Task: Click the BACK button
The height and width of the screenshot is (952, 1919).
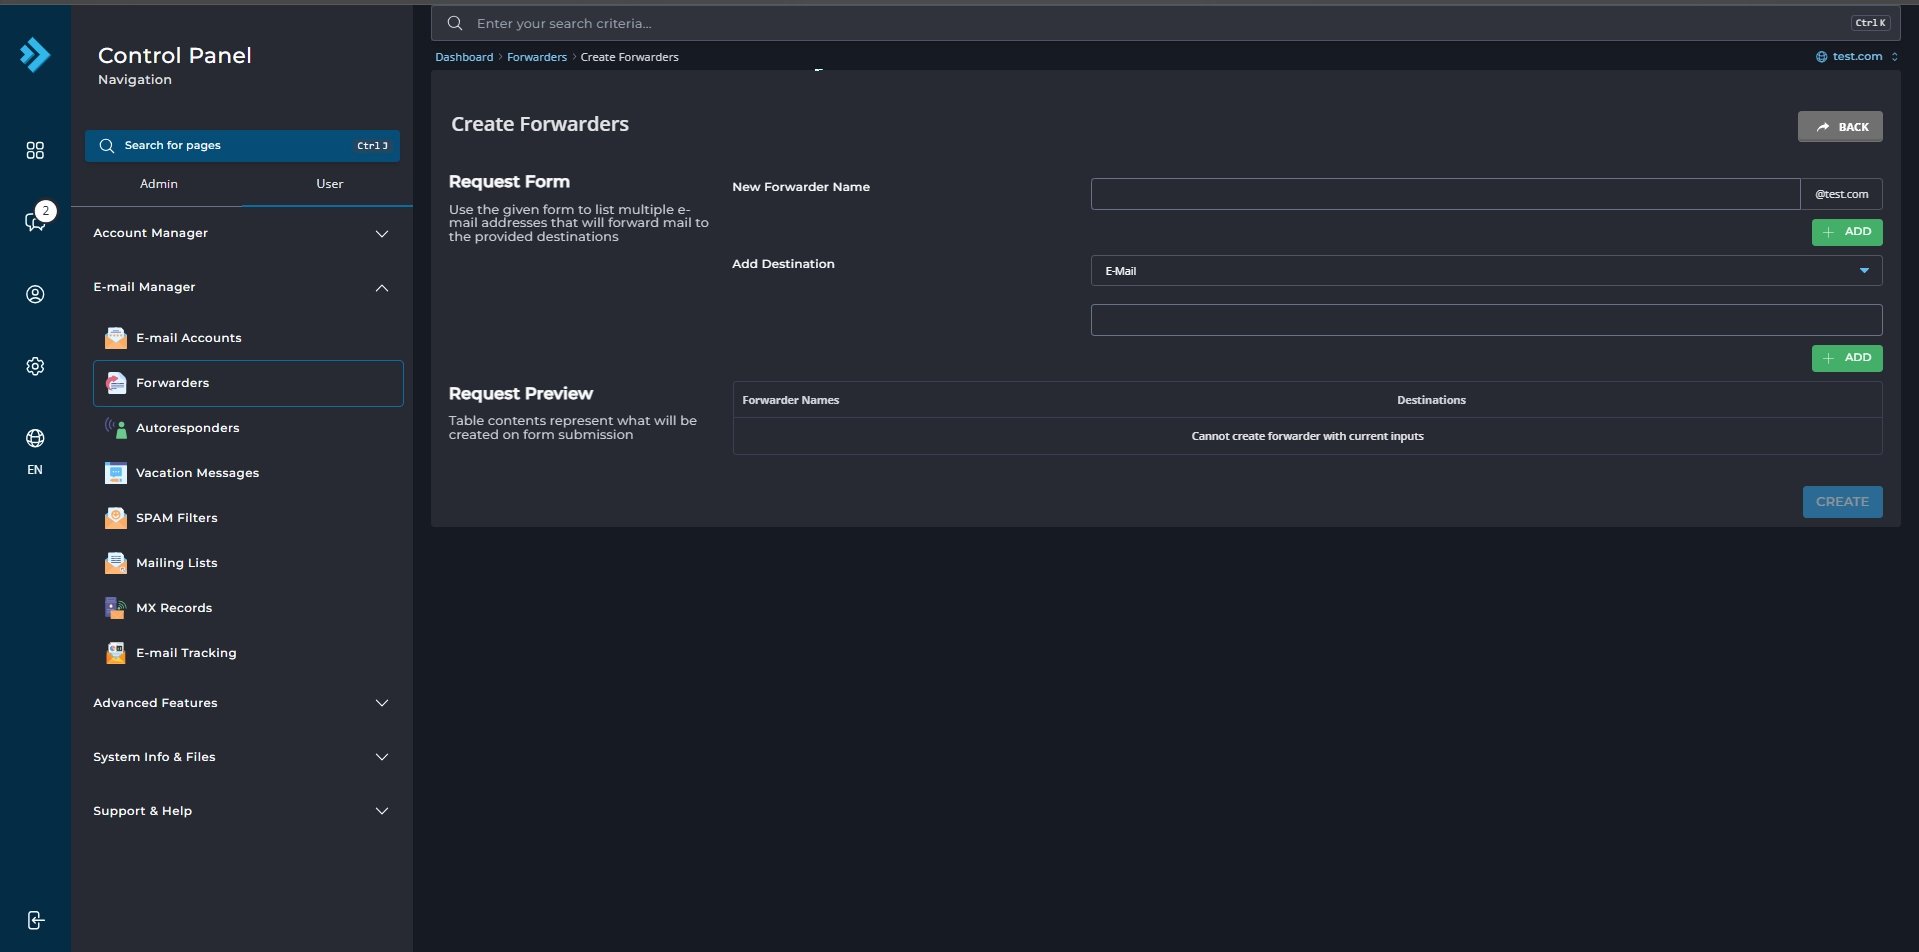Action: coord(1840,127)
